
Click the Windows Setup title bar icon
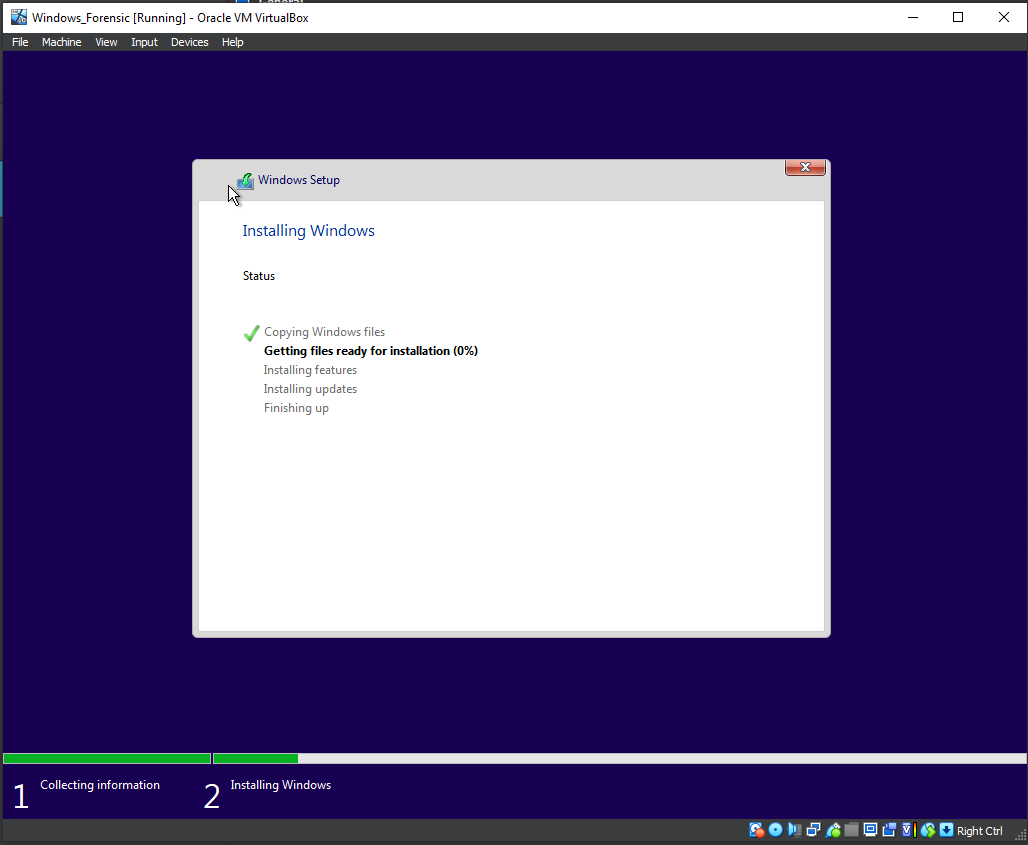246,181
